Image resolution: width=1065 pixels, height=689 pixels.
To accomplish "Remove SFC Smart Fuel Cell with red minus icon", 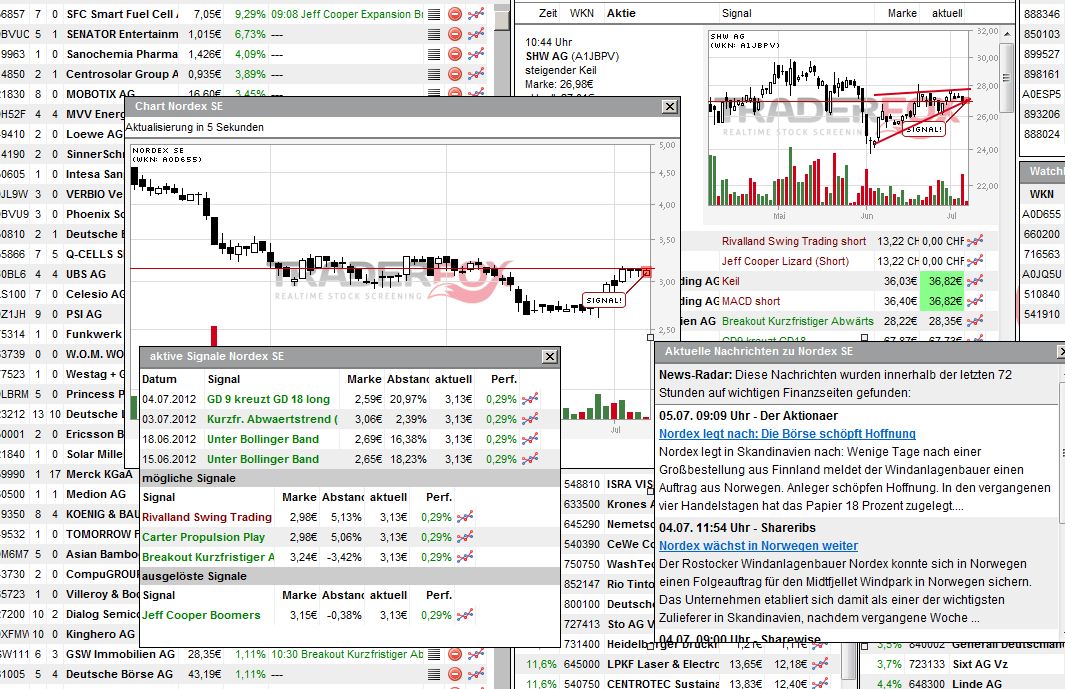I will point(454,14).
